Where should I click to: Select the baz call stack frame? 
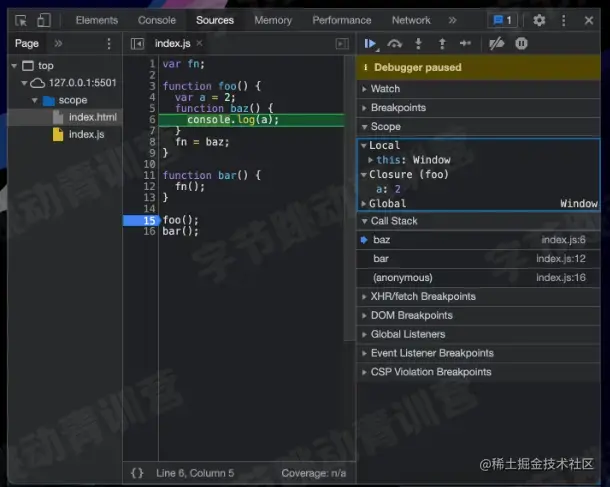pos(478,240)
